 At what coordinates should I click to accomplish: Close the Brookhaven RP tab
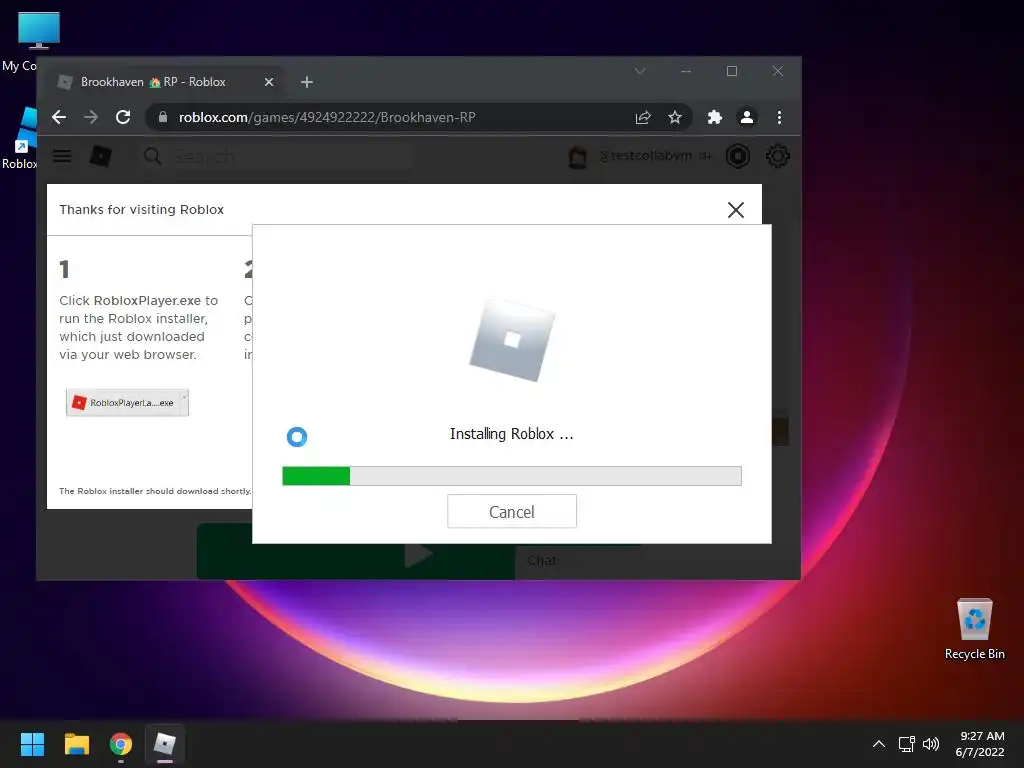coord(268,82)
